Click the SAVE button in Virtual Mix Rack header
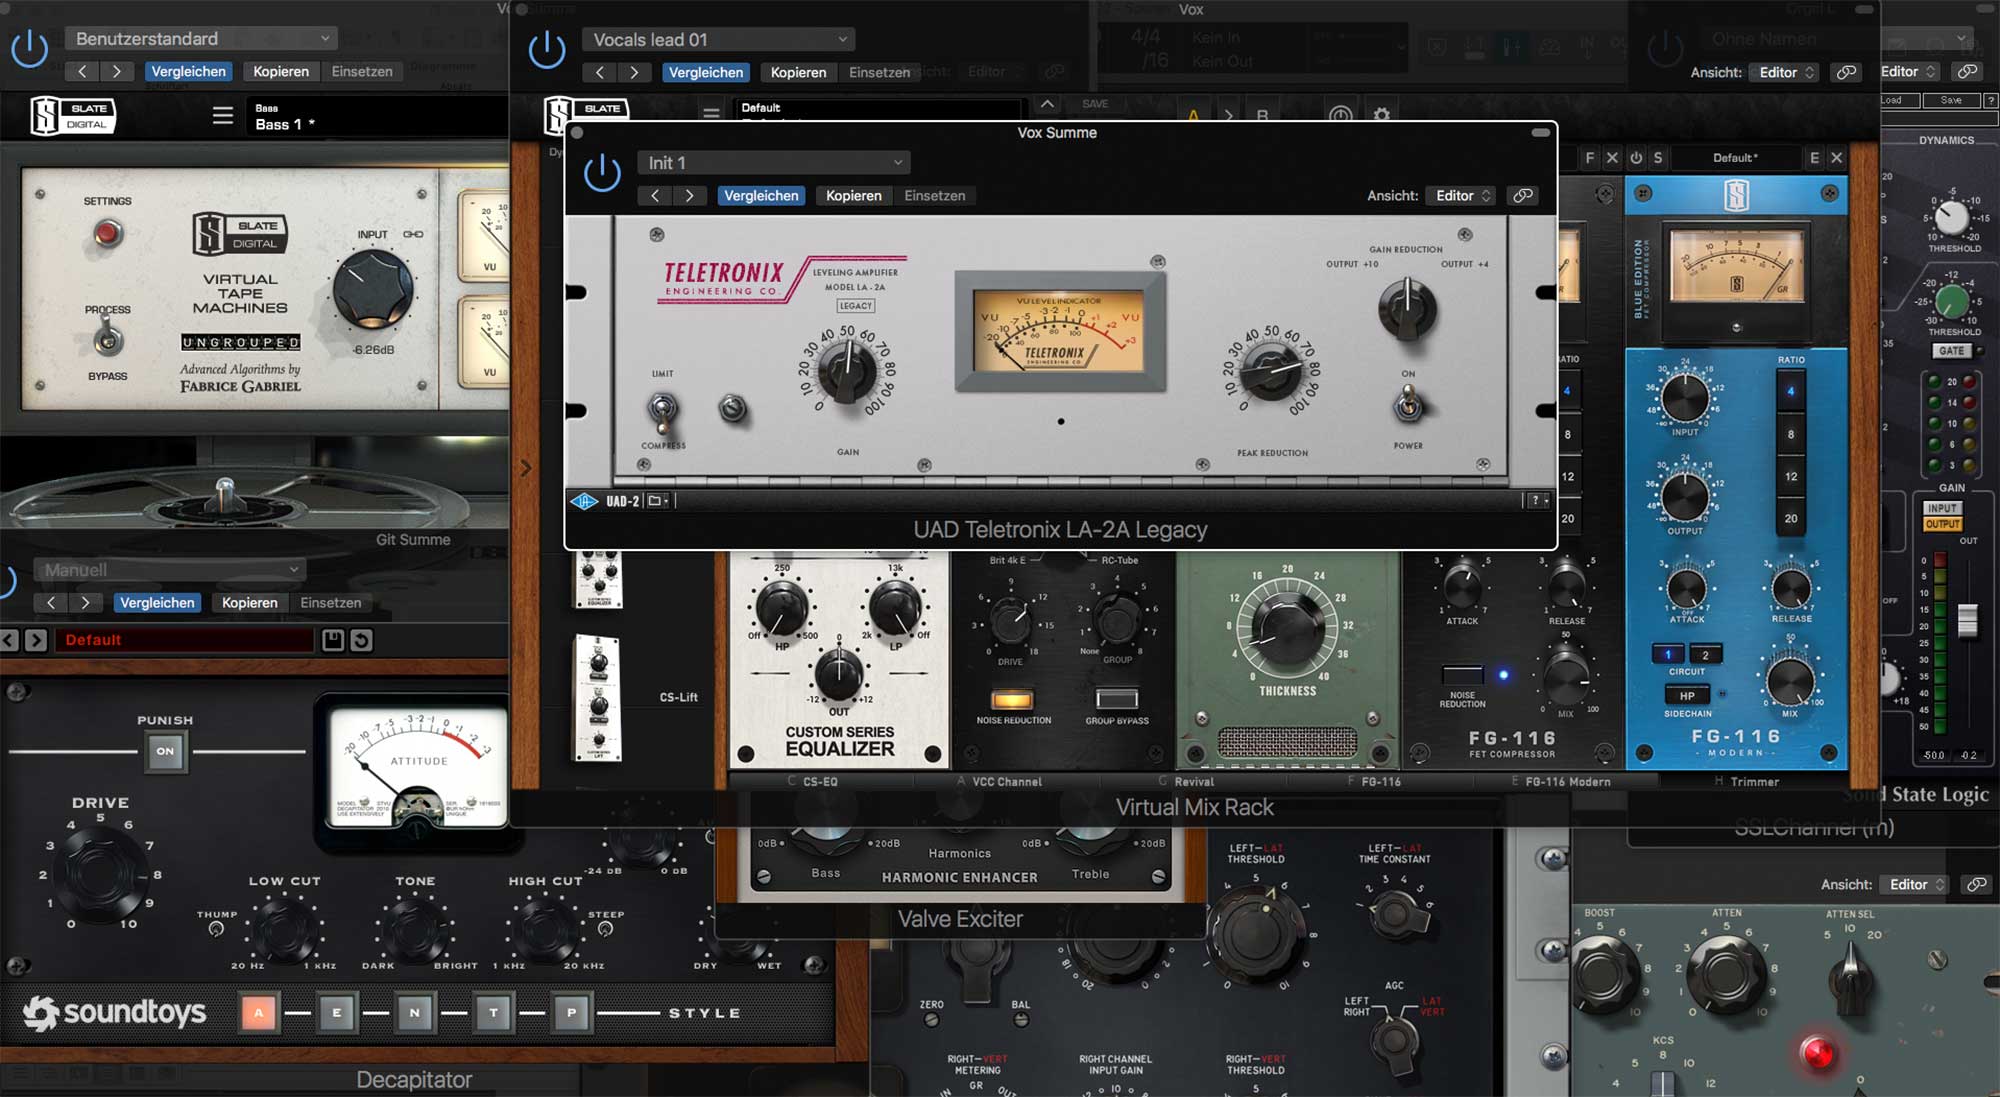The width and height of the screenshot is (2000, 1097). (1095, 104)
